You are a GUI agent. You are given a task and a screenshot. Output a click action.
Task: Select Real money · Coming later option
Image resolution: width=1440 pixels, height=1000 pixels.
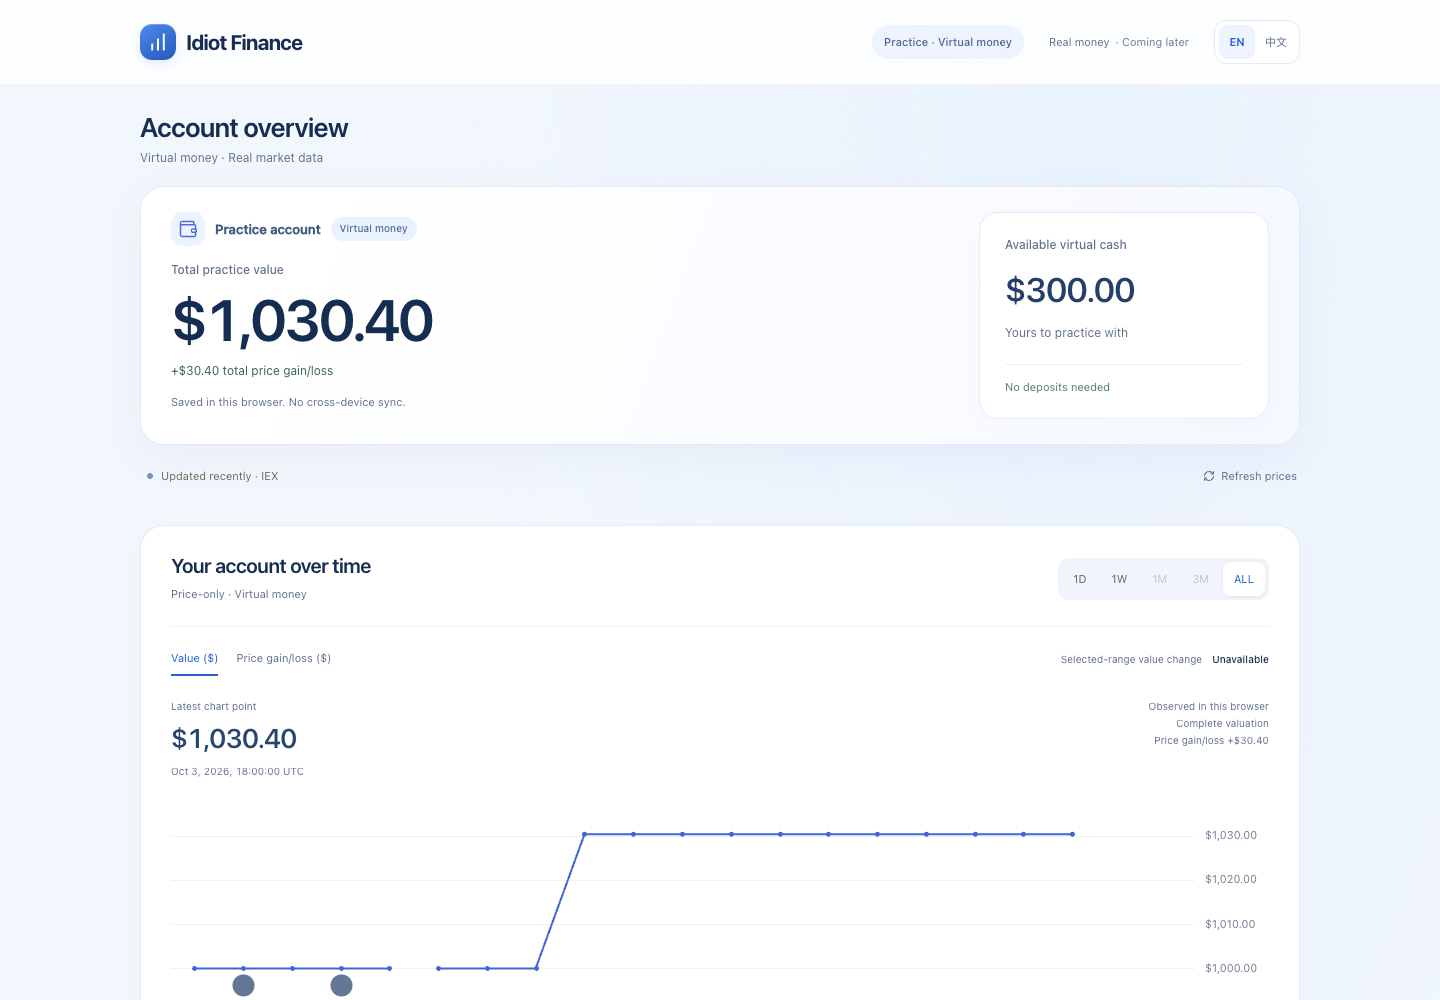click(x=1119, y=42)
